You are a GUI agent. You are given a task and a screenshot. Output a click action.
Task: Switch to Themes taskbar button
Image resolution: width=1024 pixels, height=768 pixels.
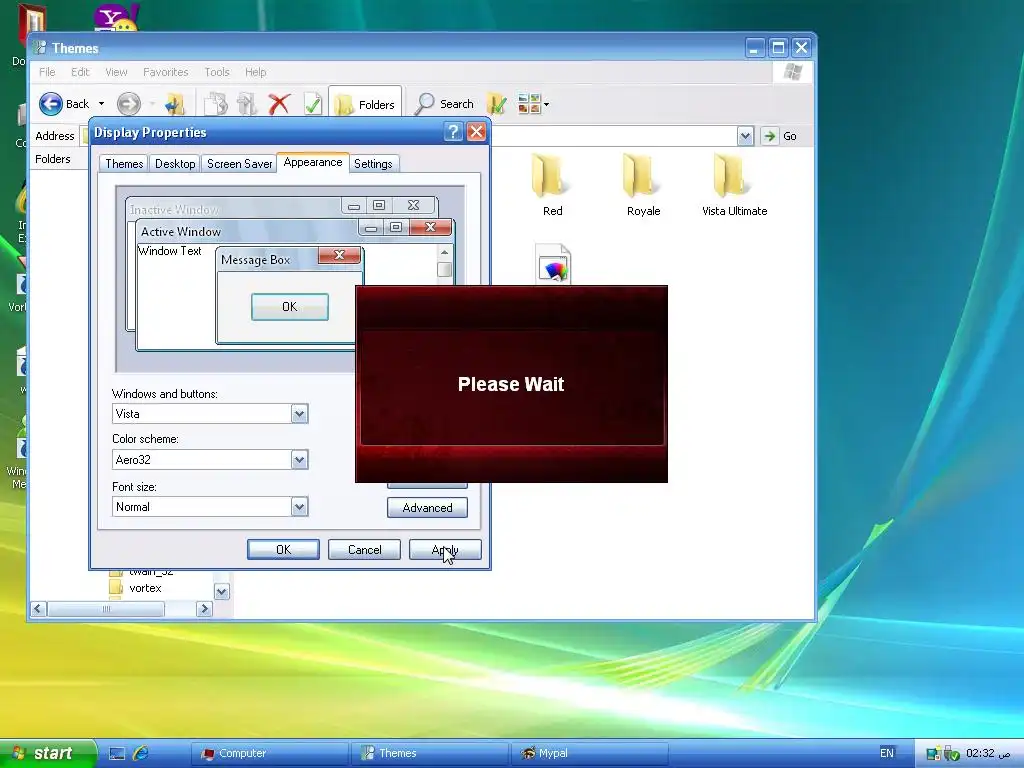[430, 753]
